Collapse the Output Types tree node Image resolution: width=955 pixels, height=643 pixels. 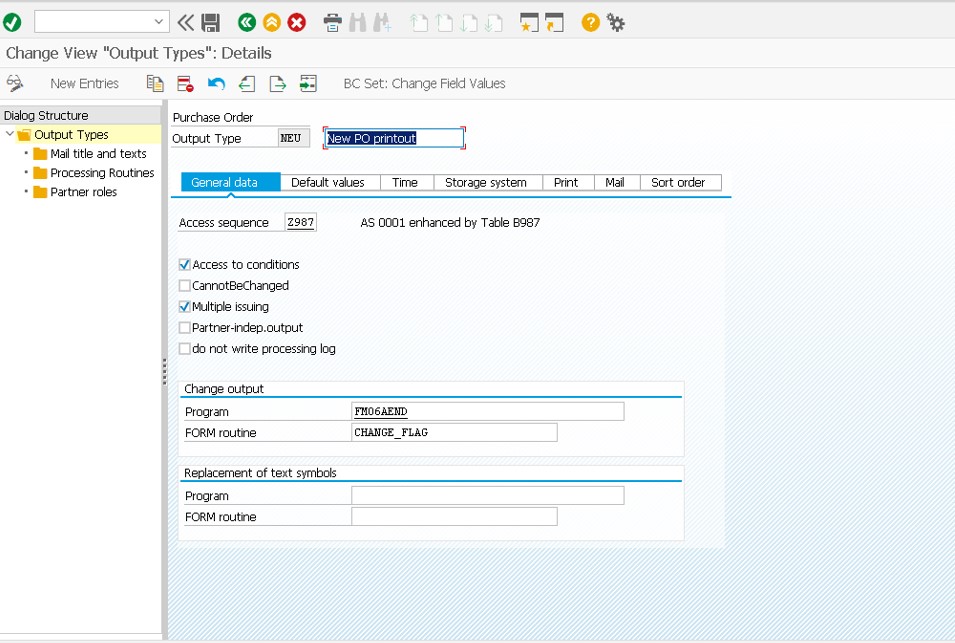9,134
